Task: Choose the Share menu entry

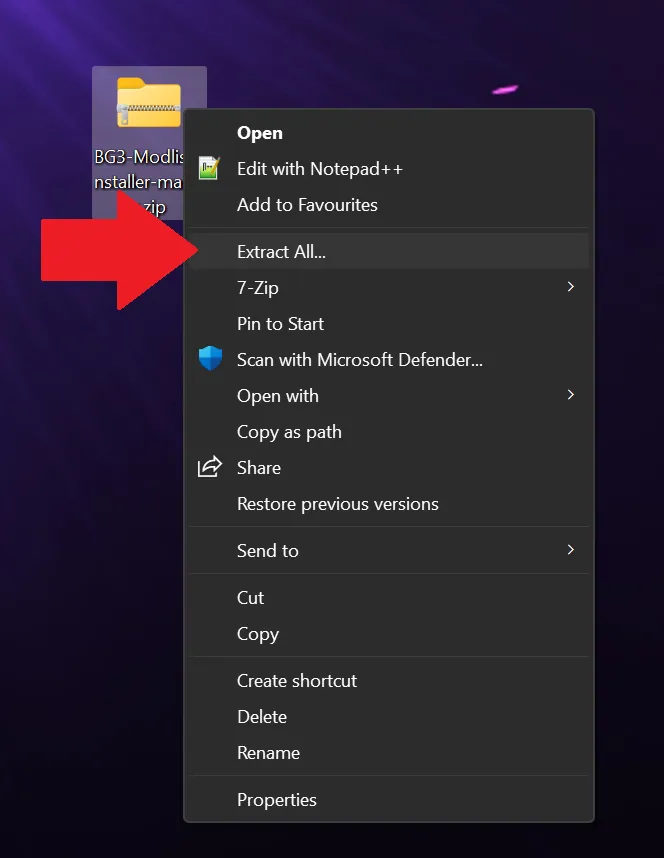Action: (x=389, y=468)
